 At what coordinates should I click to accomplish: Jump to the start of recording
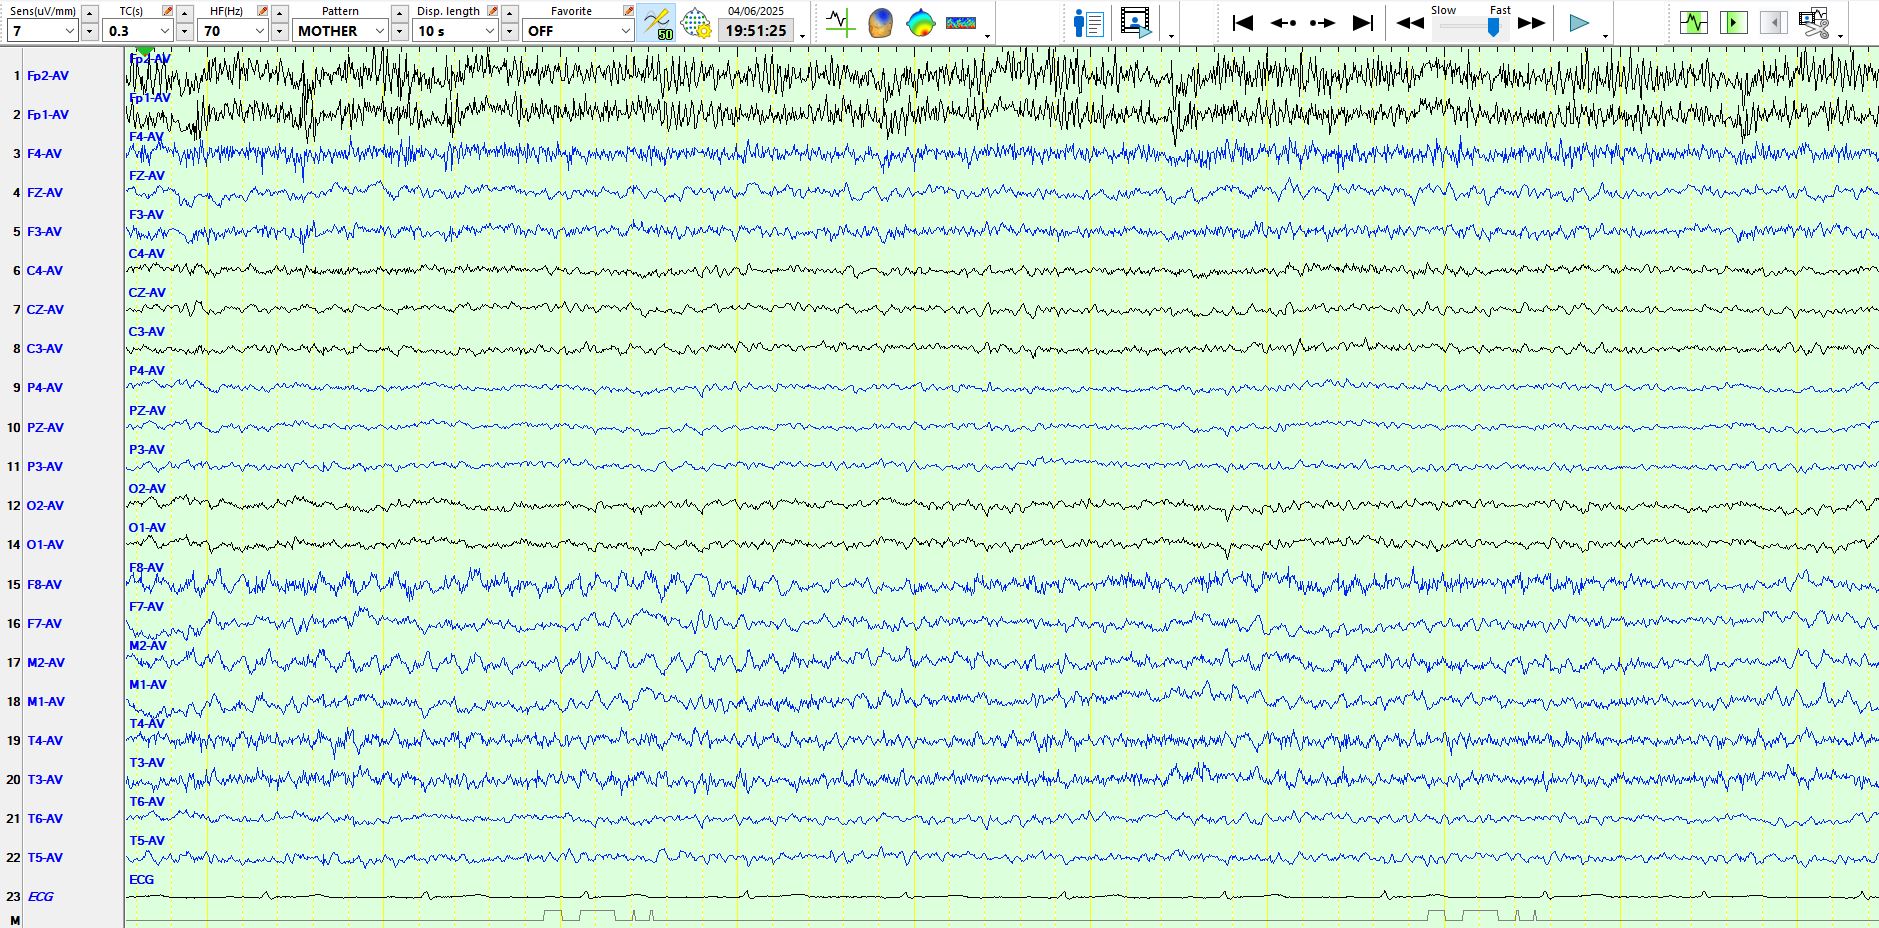[1242, 22]
